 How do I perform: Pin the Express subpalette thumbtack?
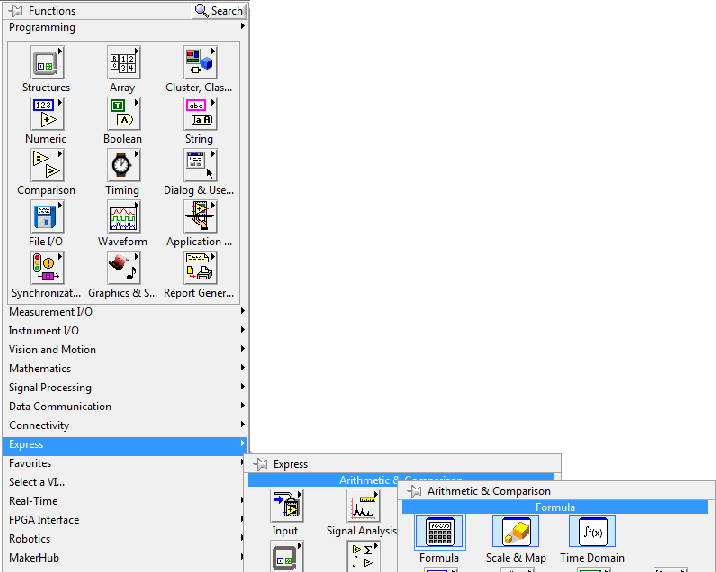[260, 464]
